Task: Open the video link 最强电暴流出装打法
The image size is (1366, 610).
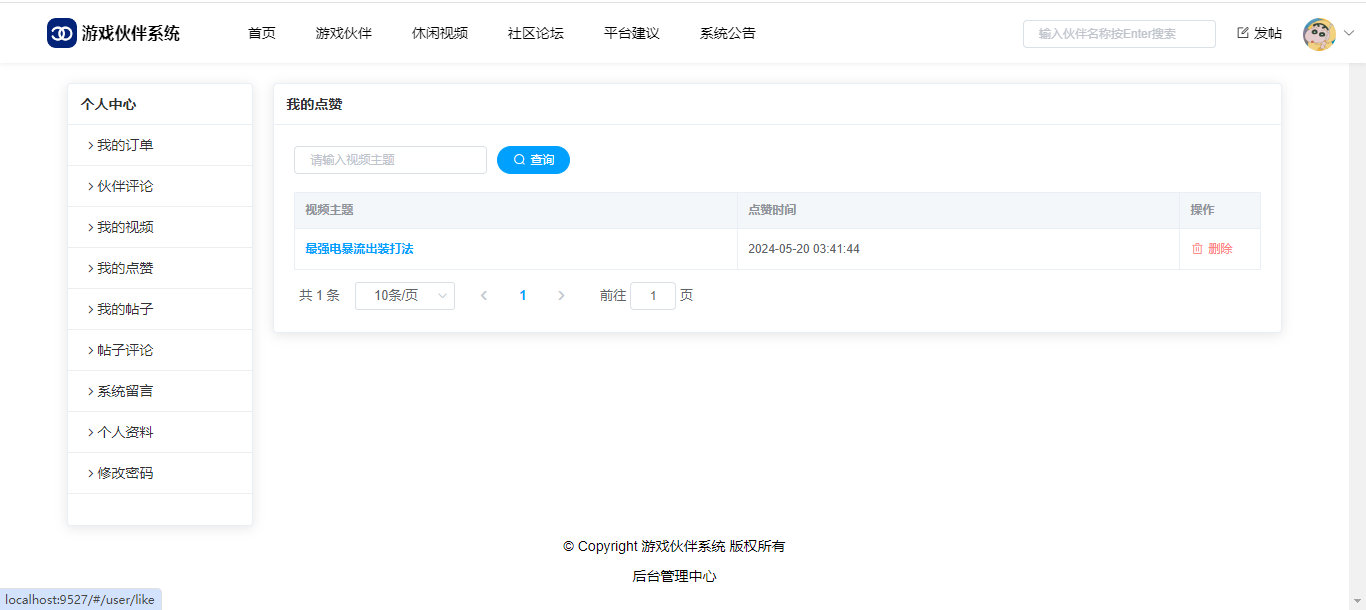Action: (359, 249)
